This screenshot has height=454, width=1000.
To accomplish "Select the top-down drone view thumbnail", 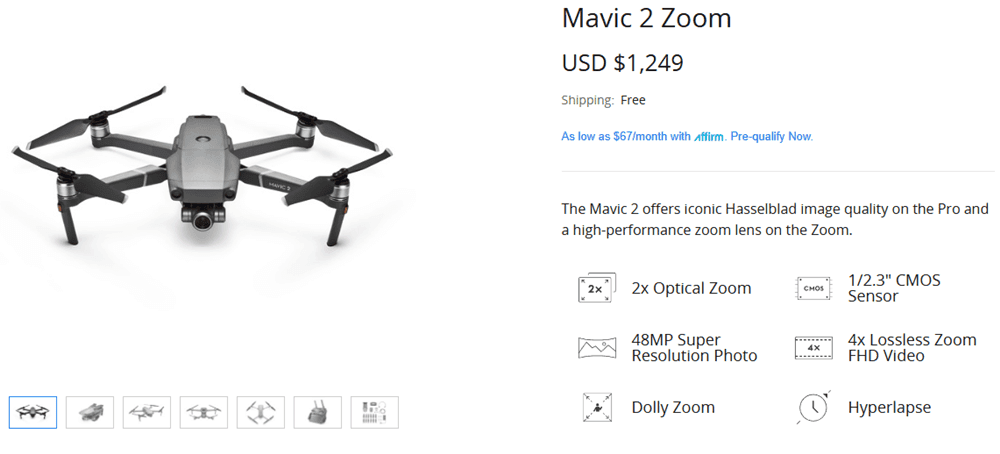I will (261, 412).
